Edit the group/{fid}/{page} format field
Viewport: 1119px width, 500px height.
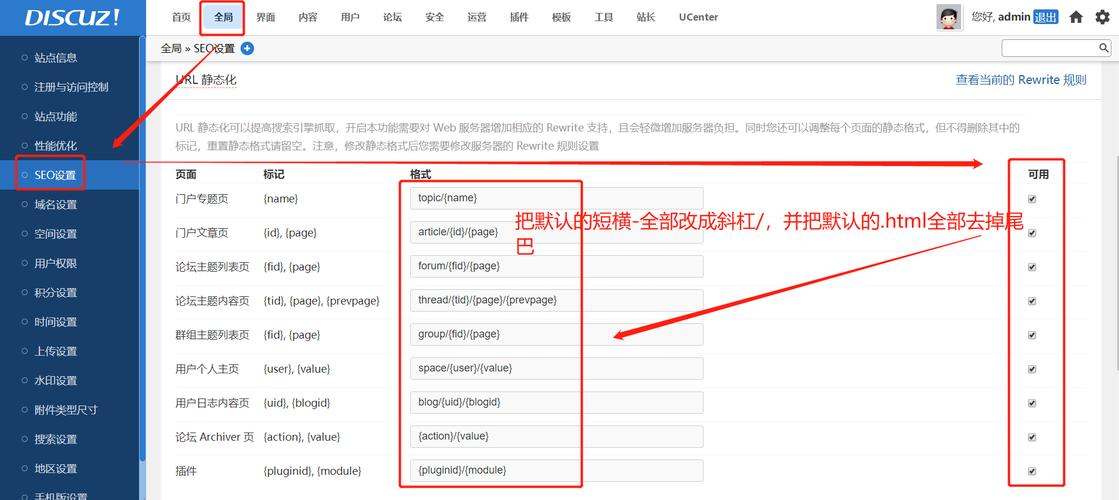click(x=557, y=335)
